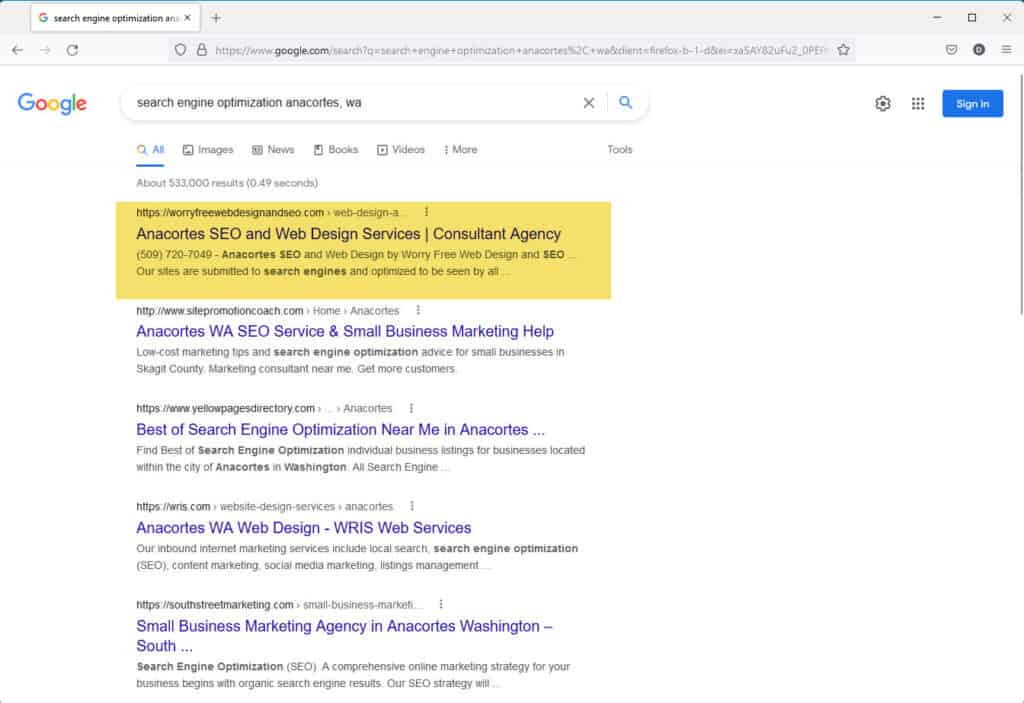1024x703 pixels.
Task: Expand the More search categories
Action: (460, 150)
